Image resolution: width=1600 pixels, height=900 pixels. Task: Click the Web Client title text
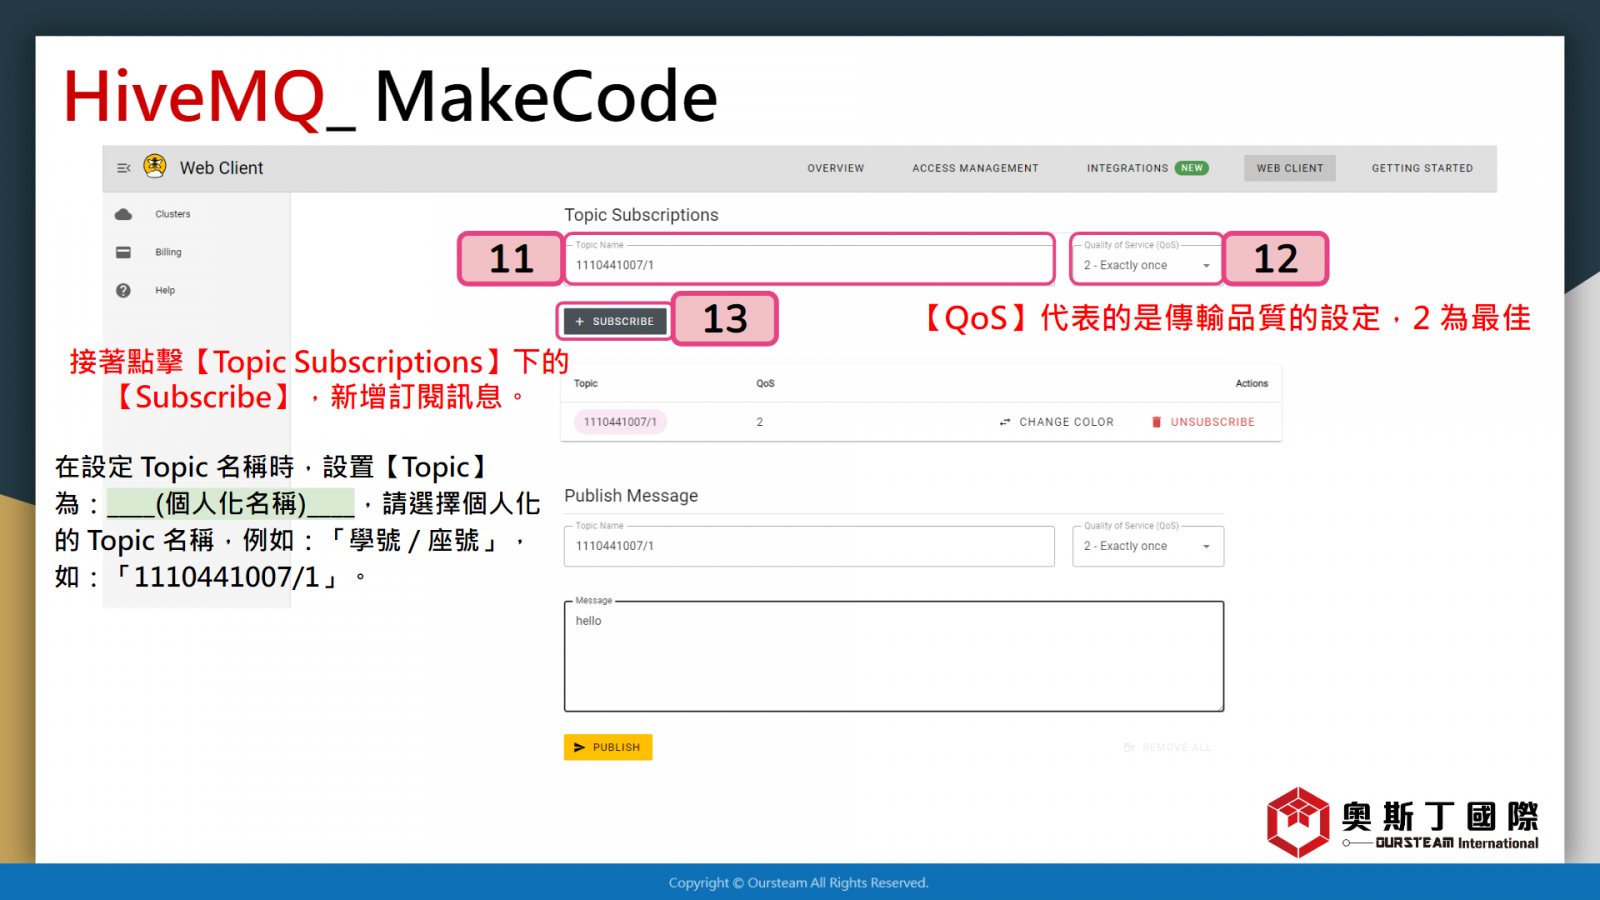tap(221, 168)
